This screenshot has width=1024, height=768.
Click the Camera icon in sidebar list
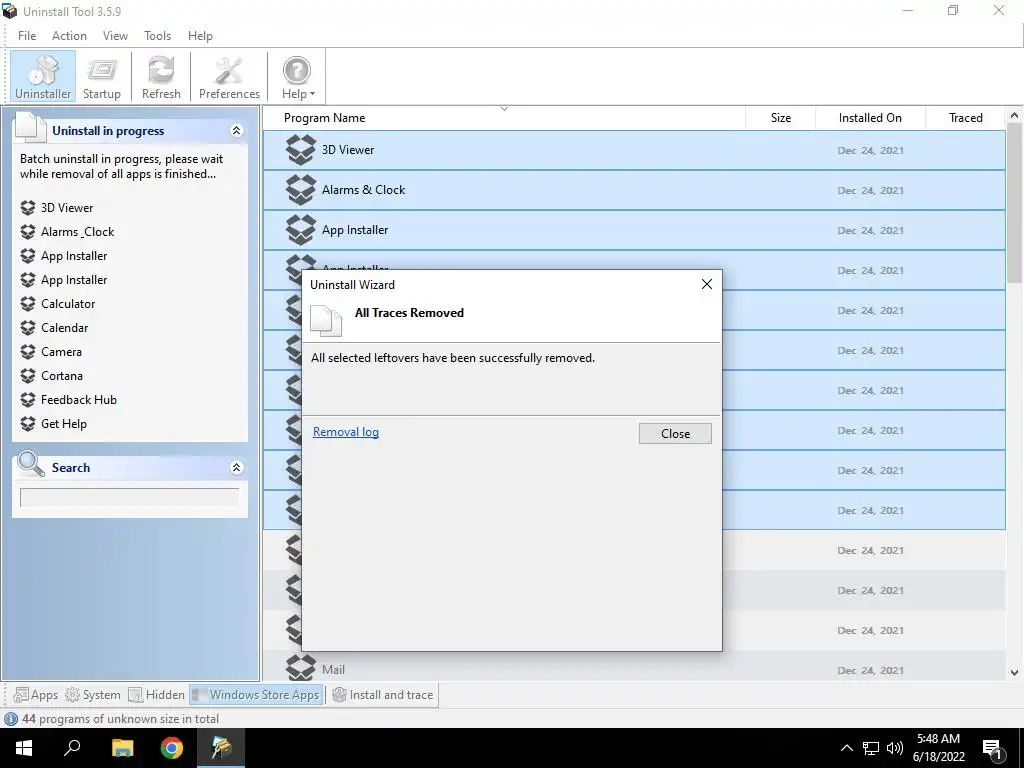[27, 352]
